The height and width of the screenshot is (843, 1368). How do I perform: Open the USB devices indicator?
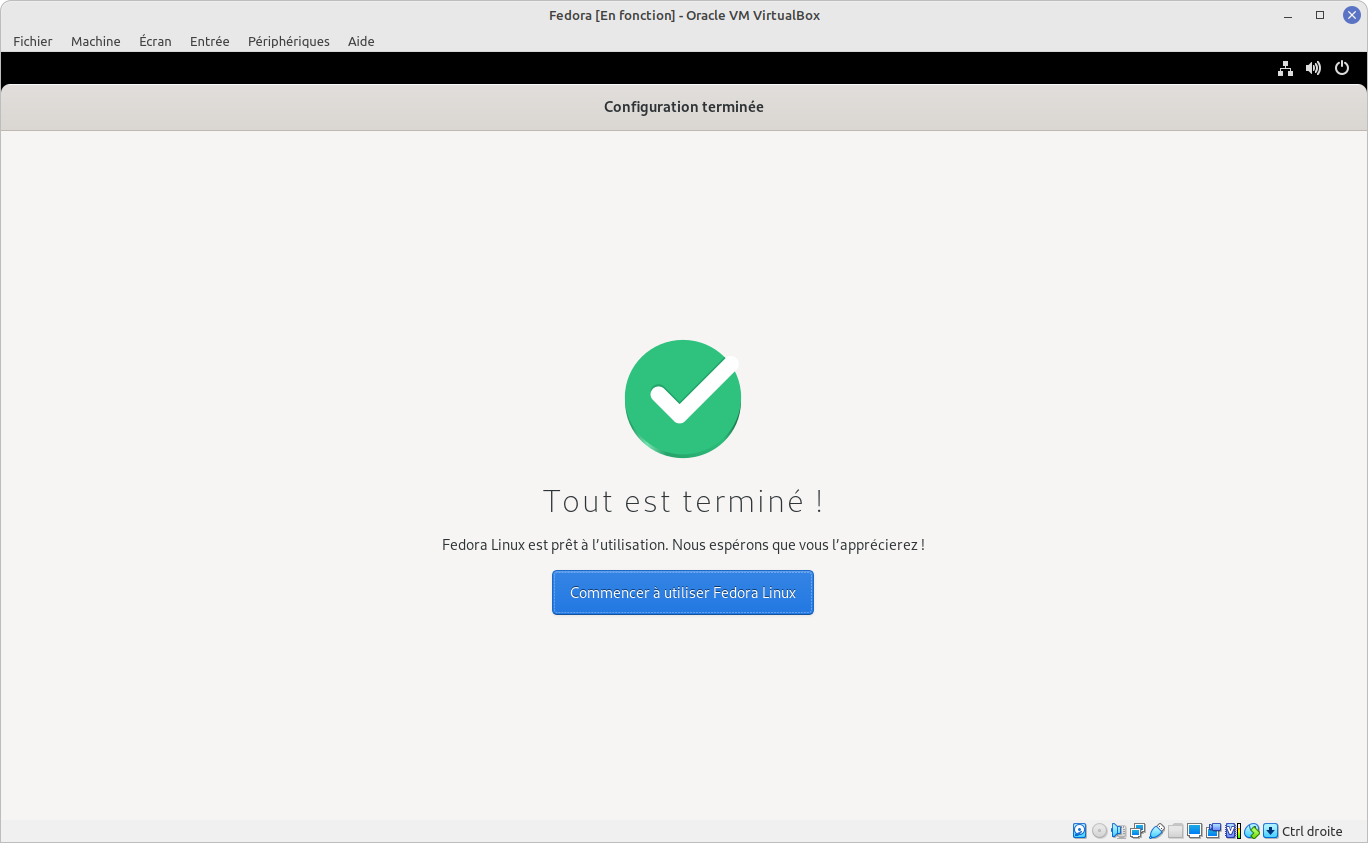tap(1157, 831)
